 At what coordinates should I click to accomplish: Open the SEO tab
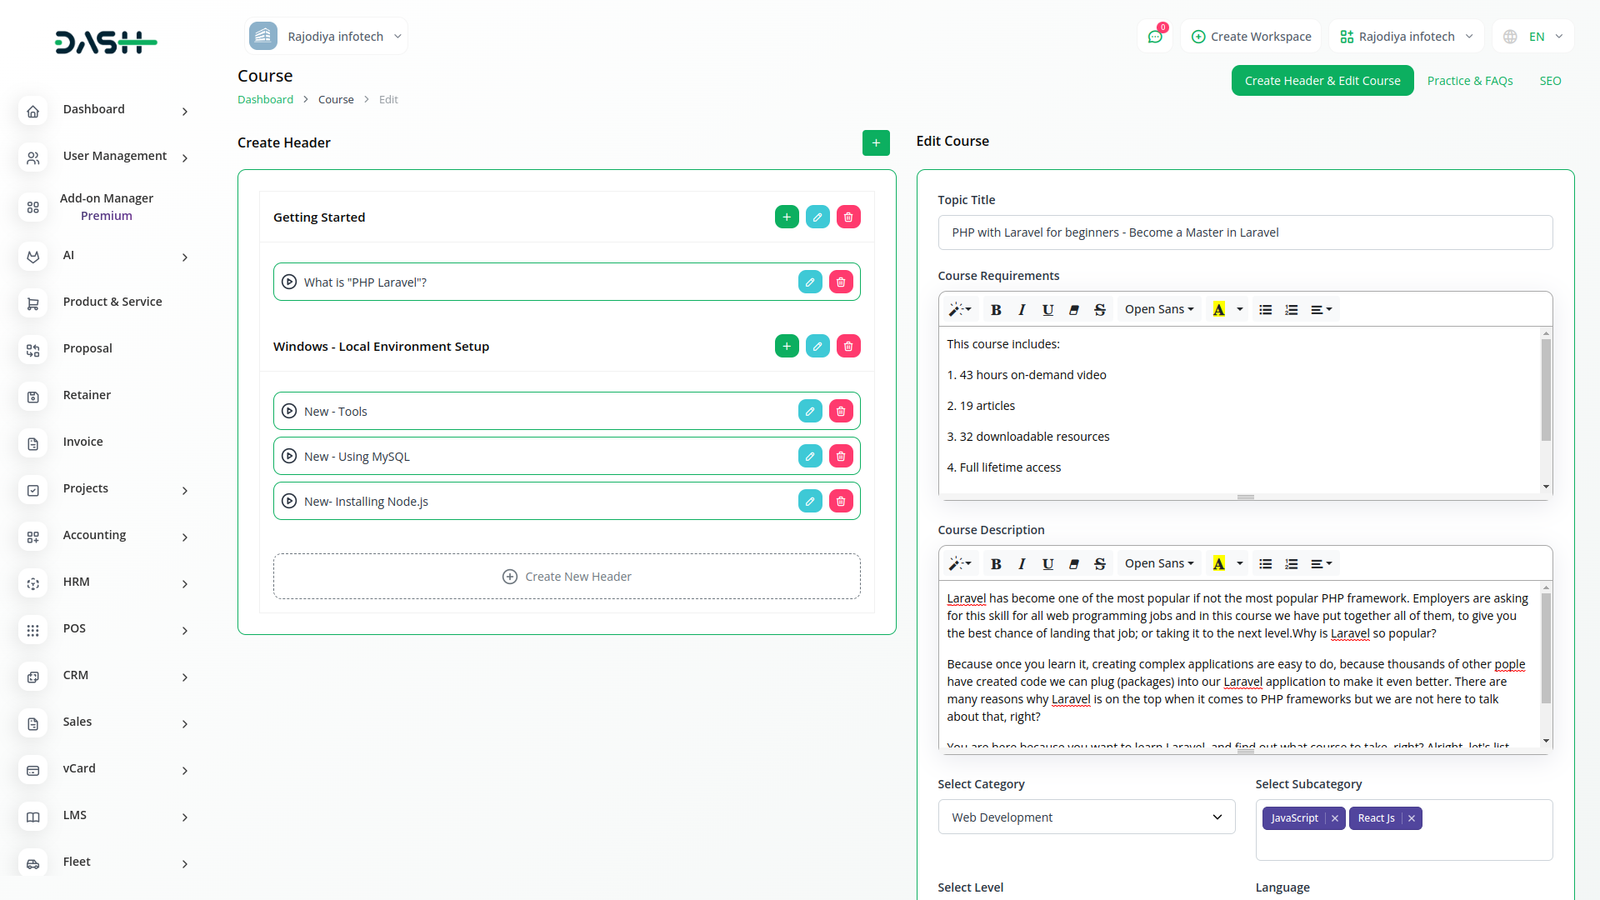(1549, 81)
